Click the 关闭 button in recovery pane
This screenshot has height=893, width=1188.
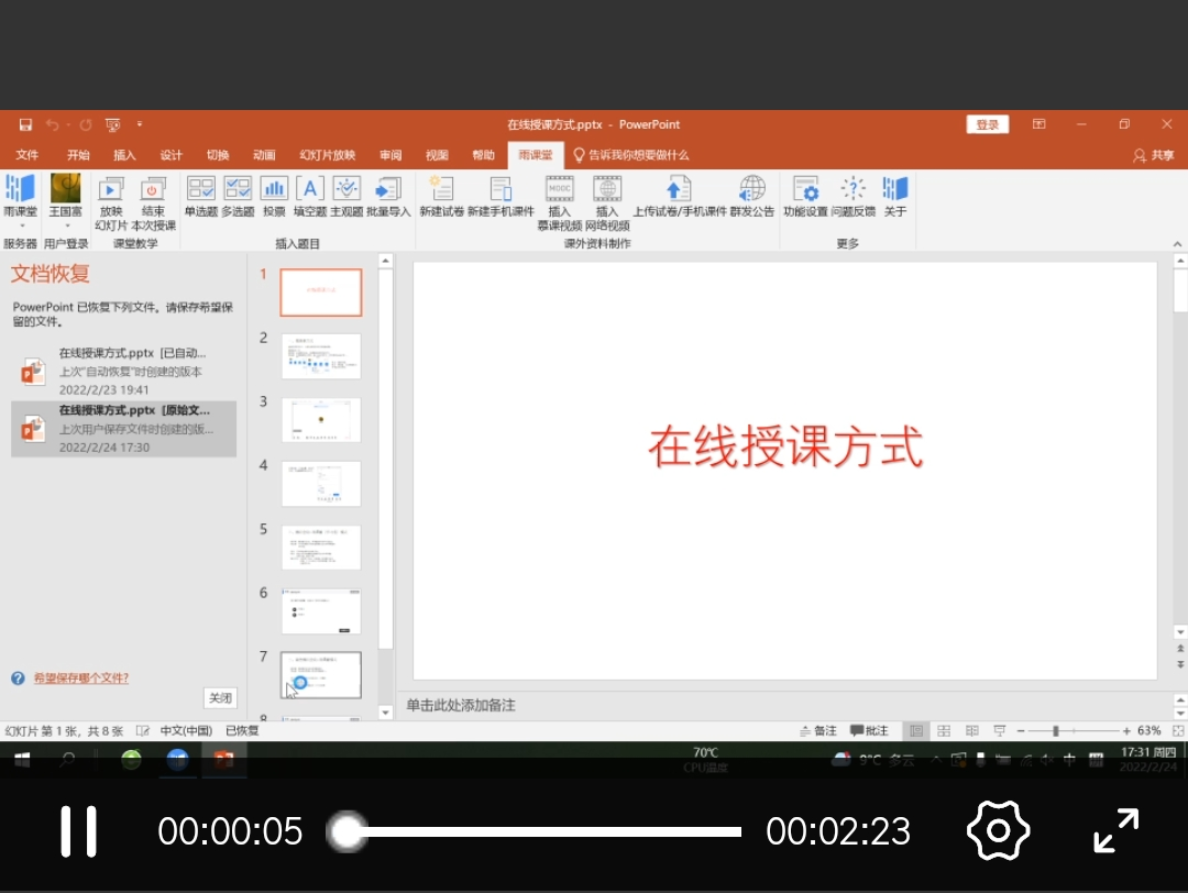point(220,698)
